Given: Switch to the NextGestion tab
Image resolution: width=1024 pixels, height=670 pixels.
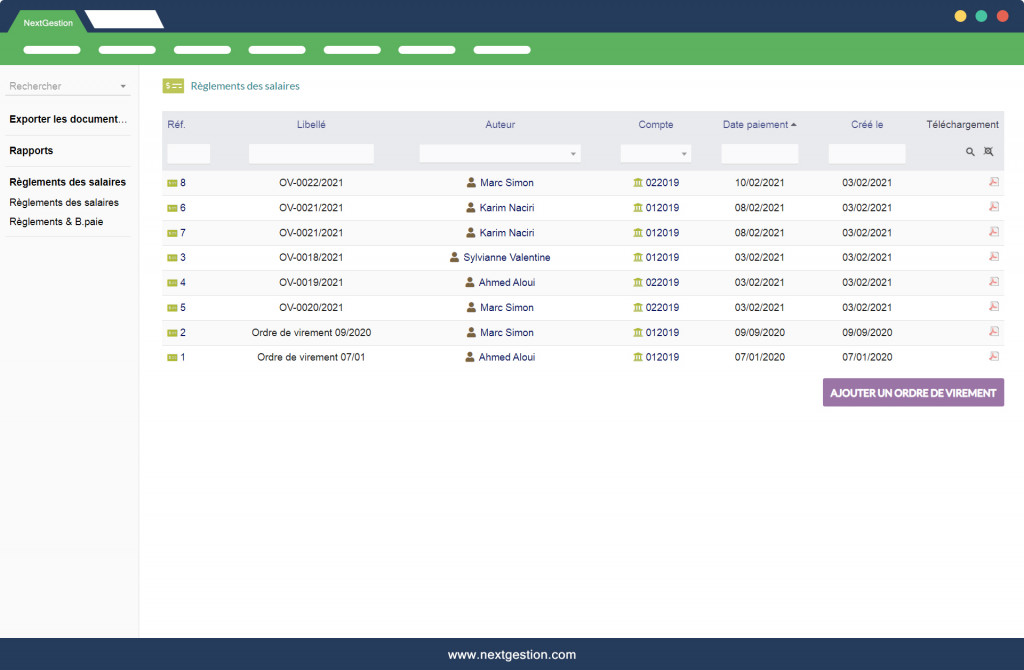Looking at the screenshot, I should click(x=48, y=22).
